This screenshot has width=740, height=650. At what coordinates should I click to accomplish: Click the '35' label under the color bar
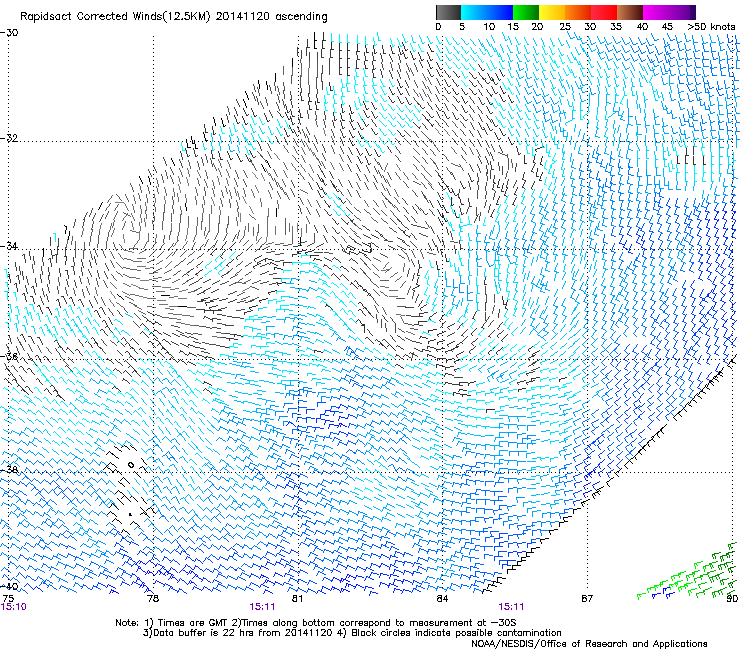tap(616, 27)
